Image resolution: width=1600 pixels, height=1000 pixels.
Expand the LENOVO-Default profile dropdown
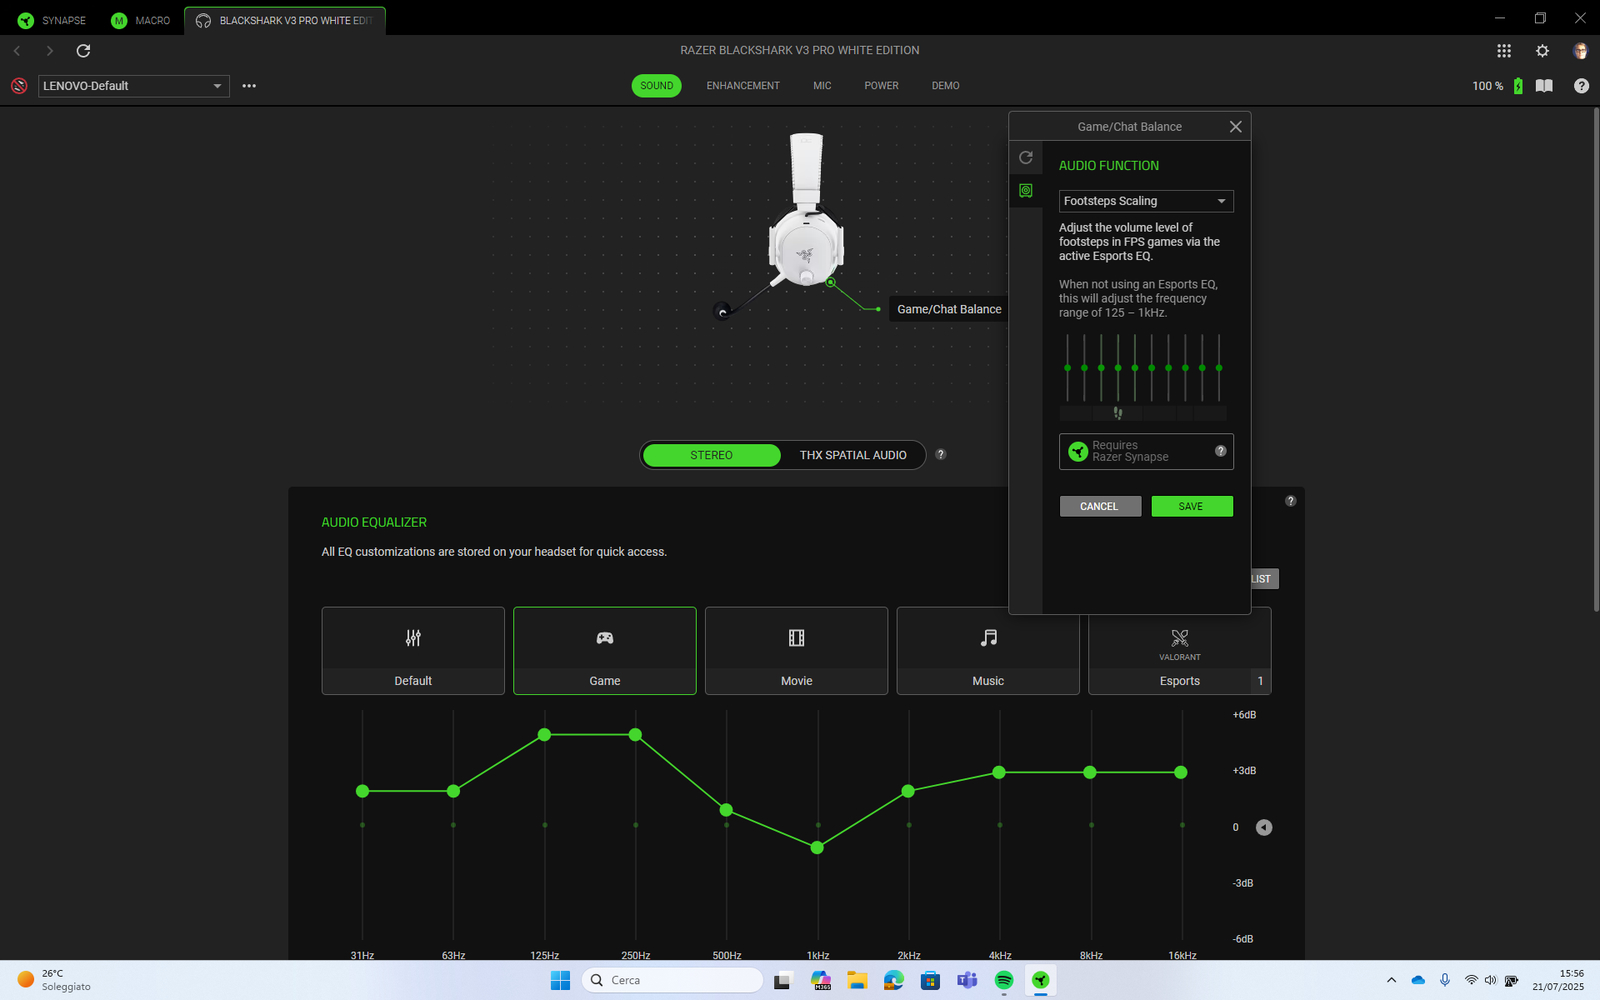coord(133,86)
